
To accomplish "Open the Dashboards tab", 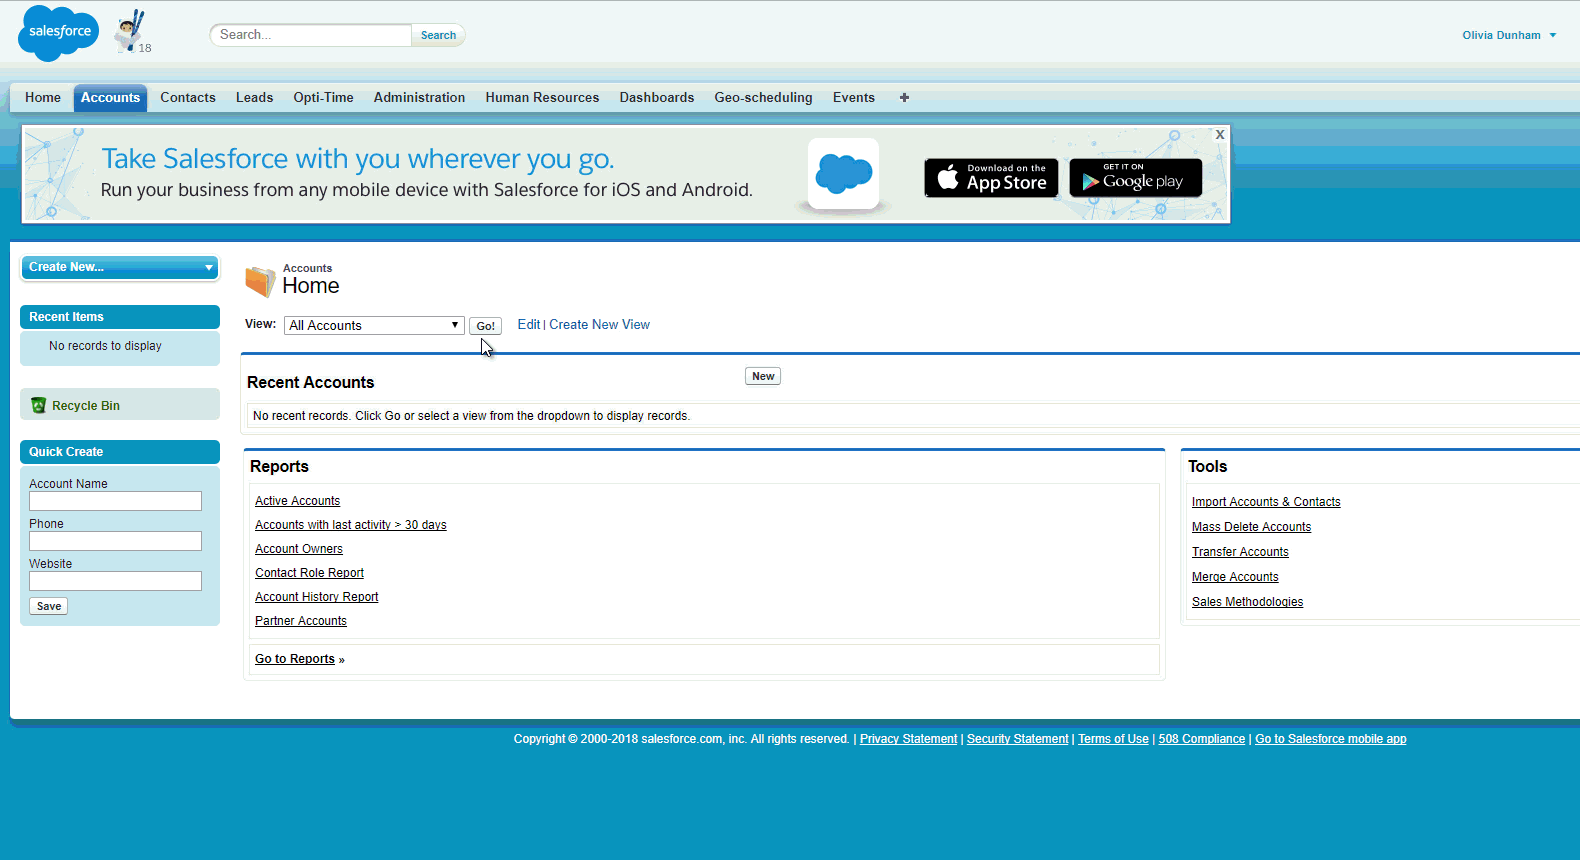I will tap(656, 98).
